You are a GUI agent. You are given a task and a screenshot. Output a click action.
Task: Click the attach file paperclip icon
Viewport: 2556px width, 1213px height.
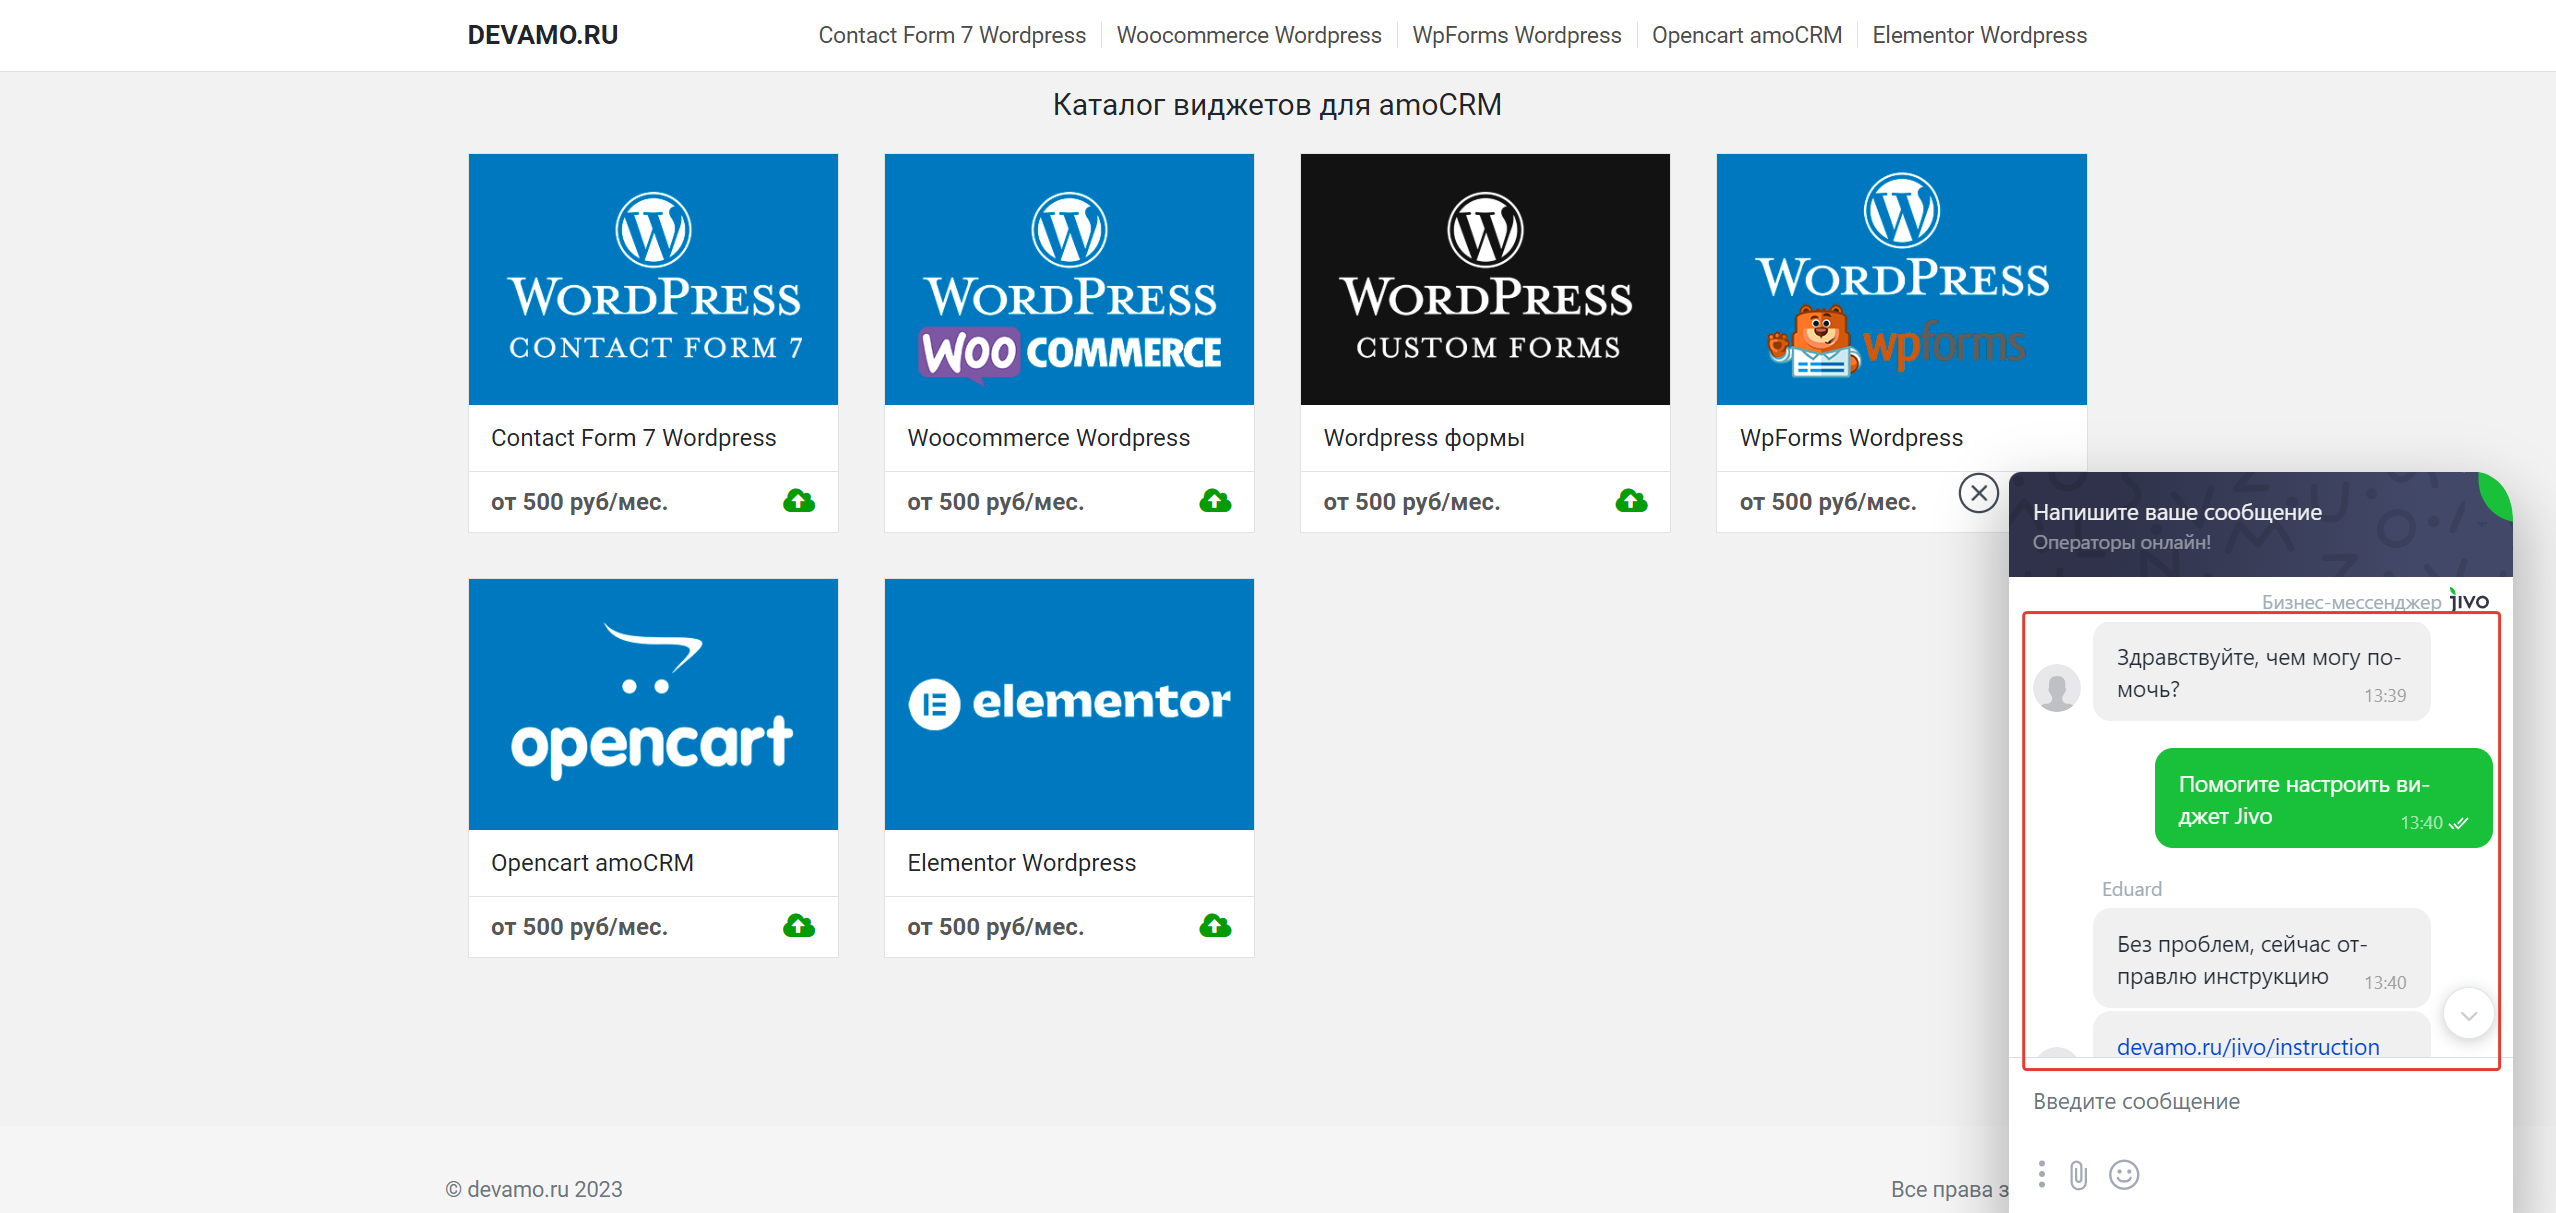(2078, 1174)
